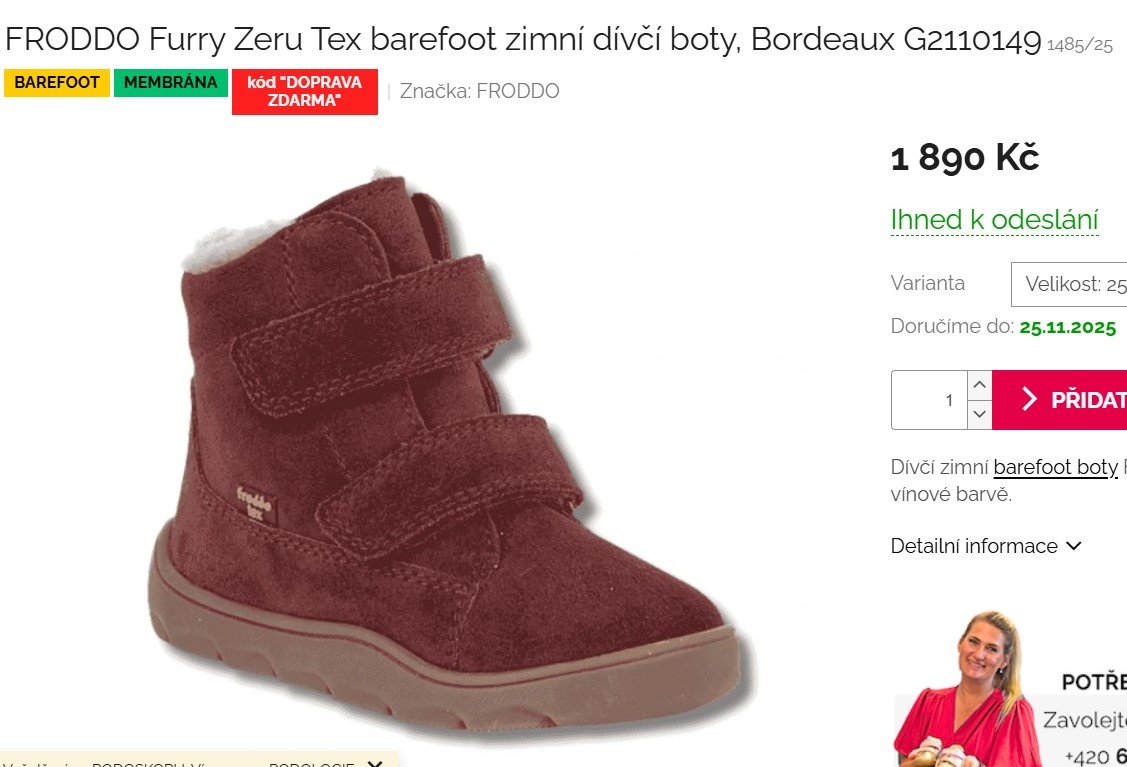Click the yellow BAREFOOT badge

tap(56, 82)
